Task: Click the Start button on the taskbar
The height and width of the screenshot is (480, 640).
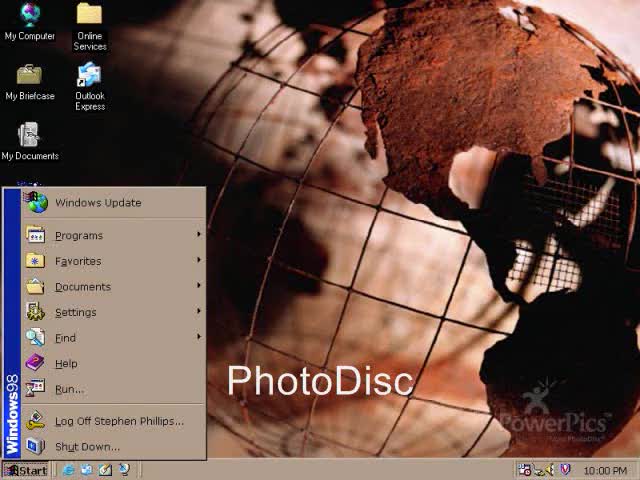Action: [x=25, y=470]
